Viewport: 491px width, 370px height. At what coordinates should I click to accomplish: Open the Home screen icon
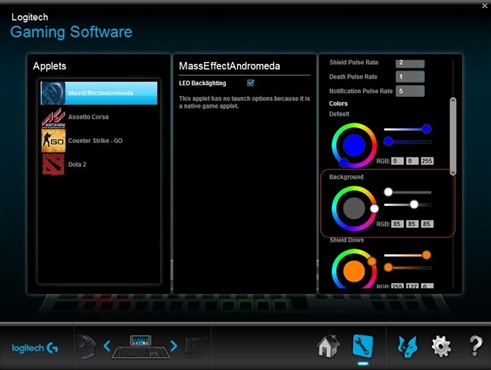pos(329,346)
